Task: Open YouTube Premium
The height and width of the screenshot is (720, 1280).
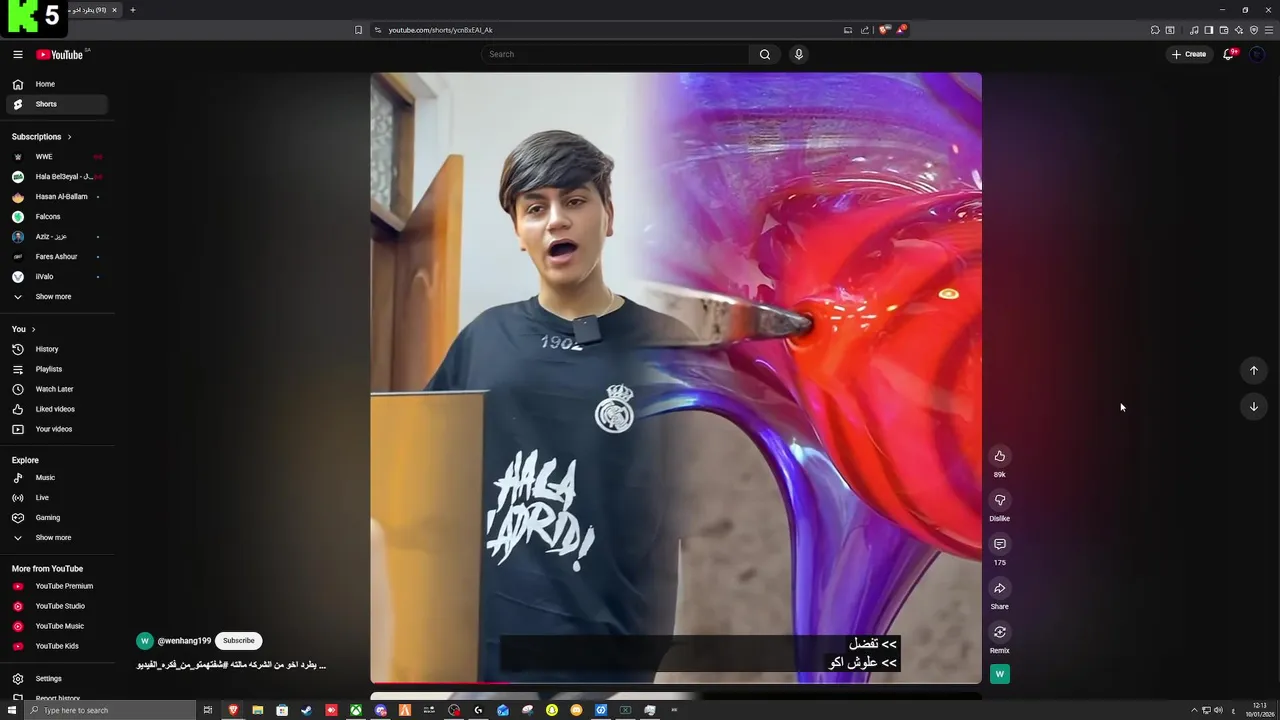Action: pyautogui.click(x=57, y=586)
